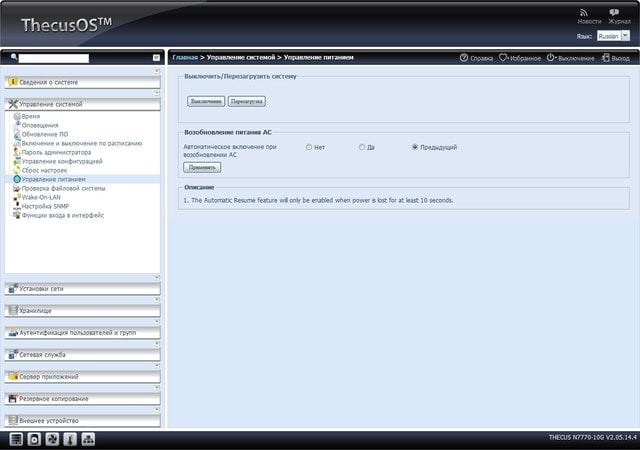Screen dimensions: 640x450
Task: Click the collapse arrow above Сведения о системе
Action: 157,71
